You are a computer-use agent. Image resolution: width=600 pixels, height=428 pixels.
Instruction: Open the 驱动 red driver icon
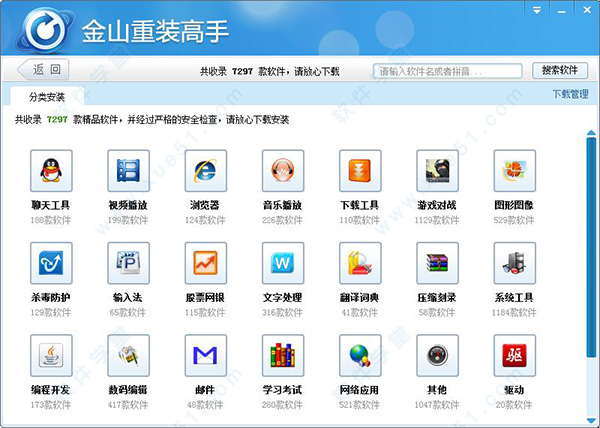(515, 356)
